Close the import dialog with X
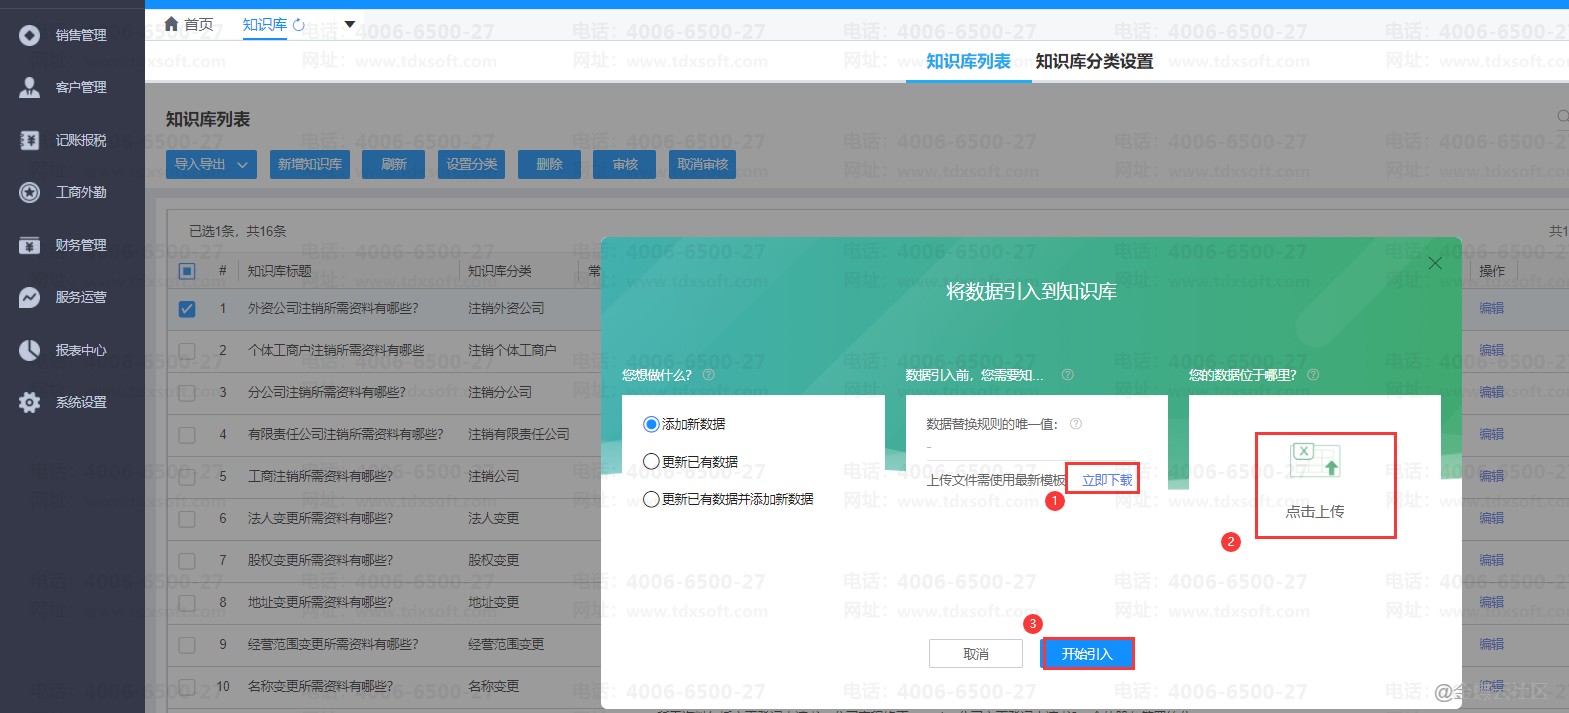 (x=1435, y=263)
